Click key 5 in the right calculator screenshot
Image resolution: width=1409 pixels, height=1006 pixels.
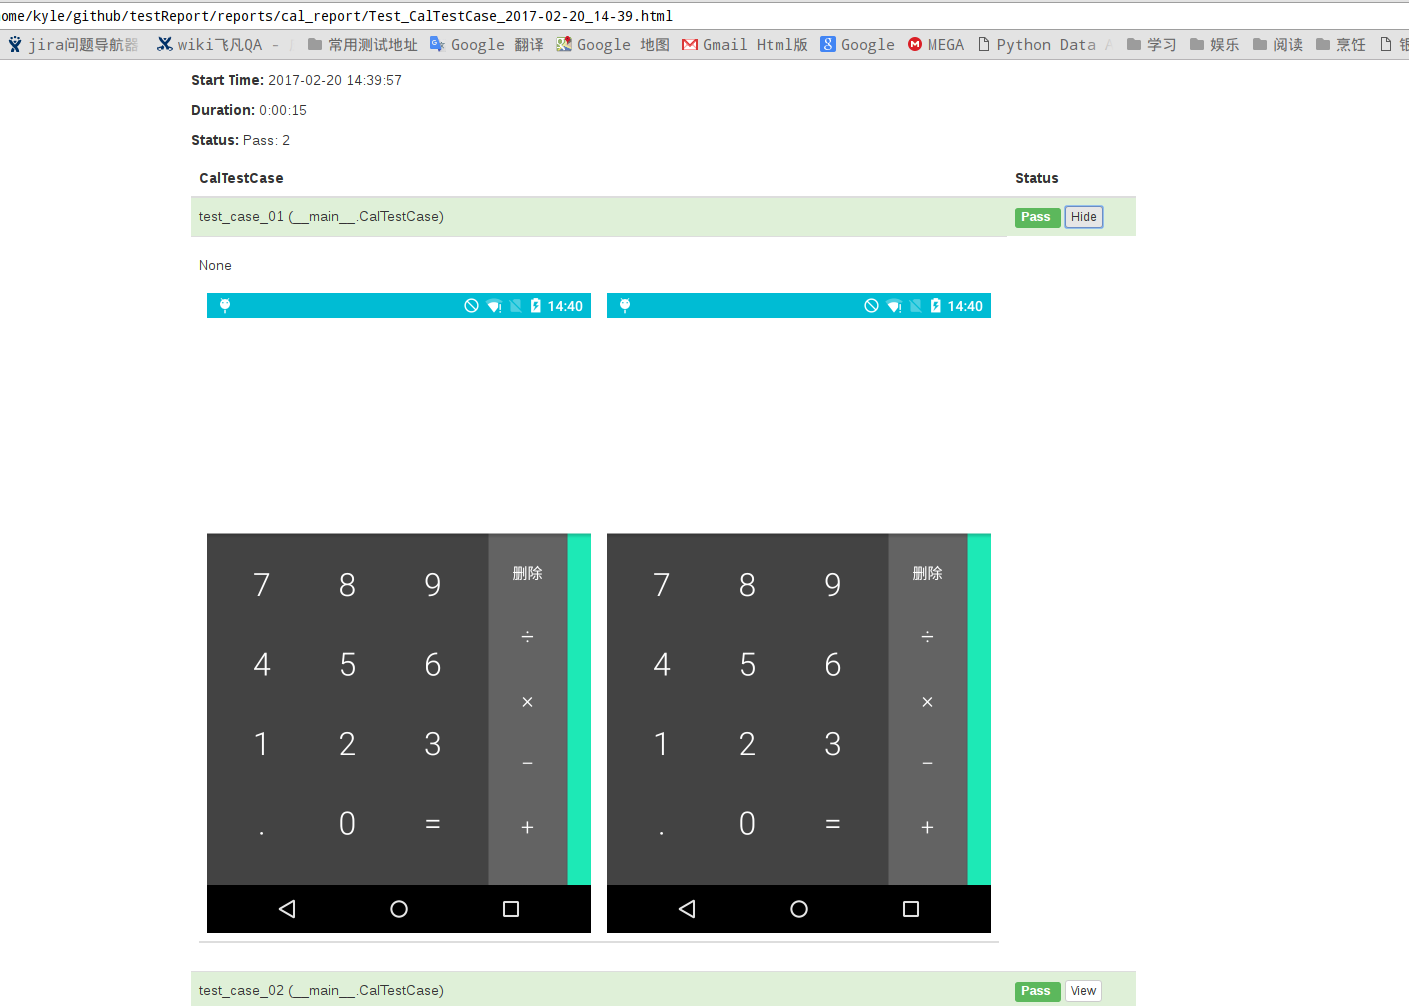(747, 664)
